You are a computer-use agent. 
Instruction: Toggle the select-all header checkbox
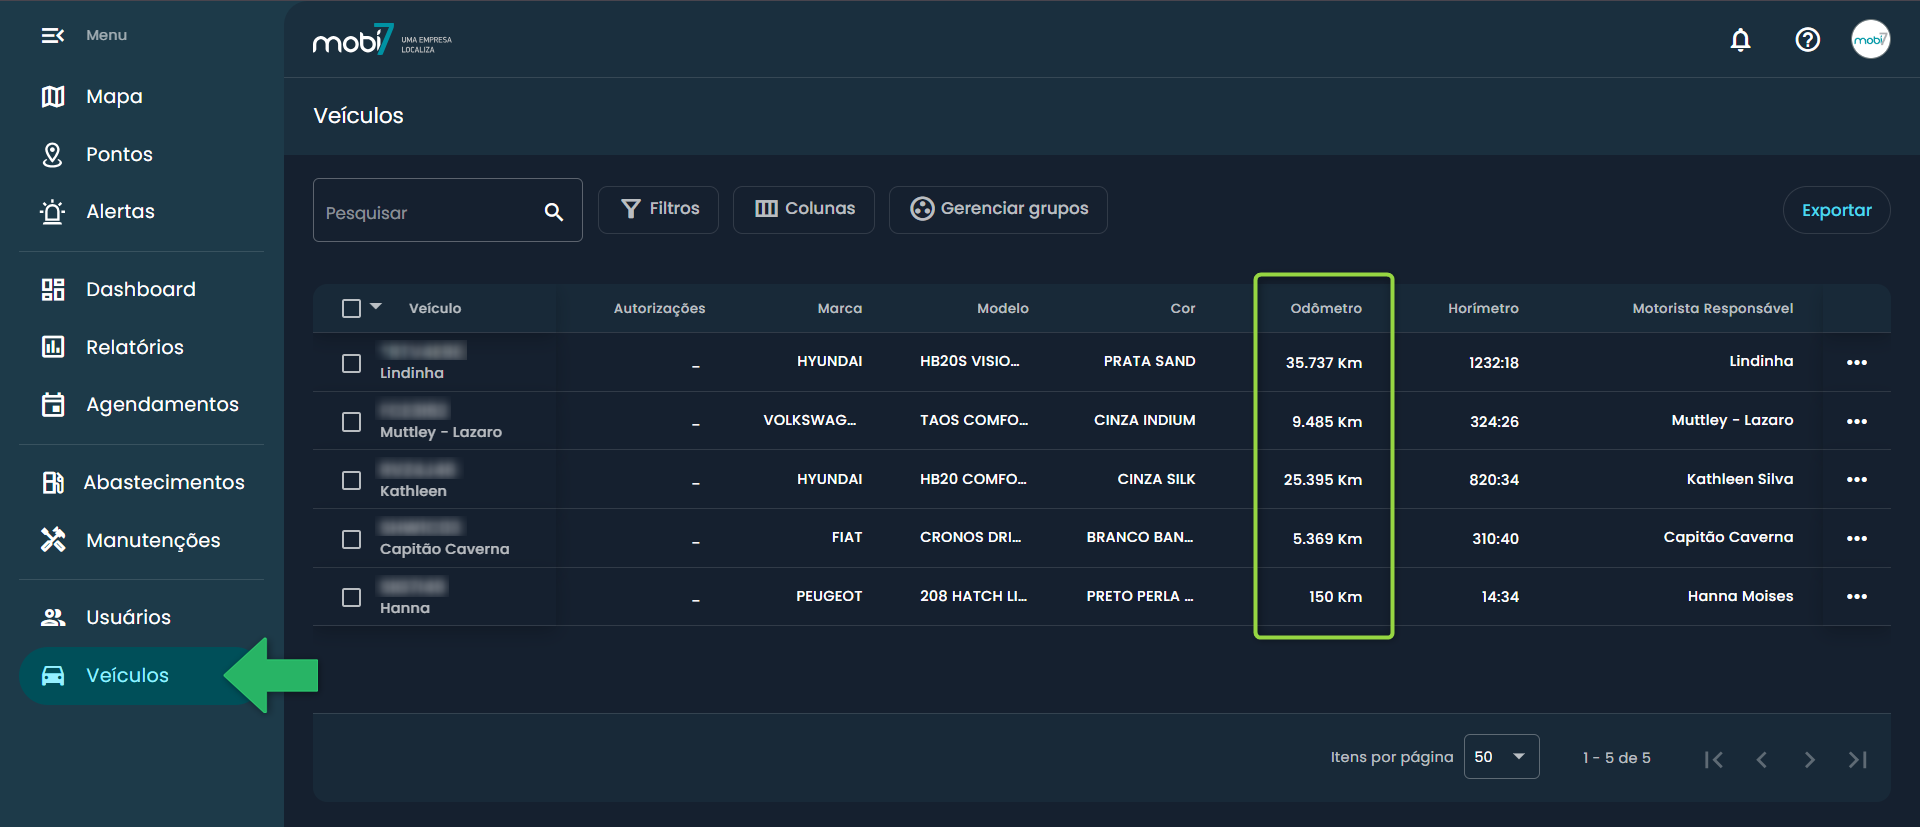point(351,308)
